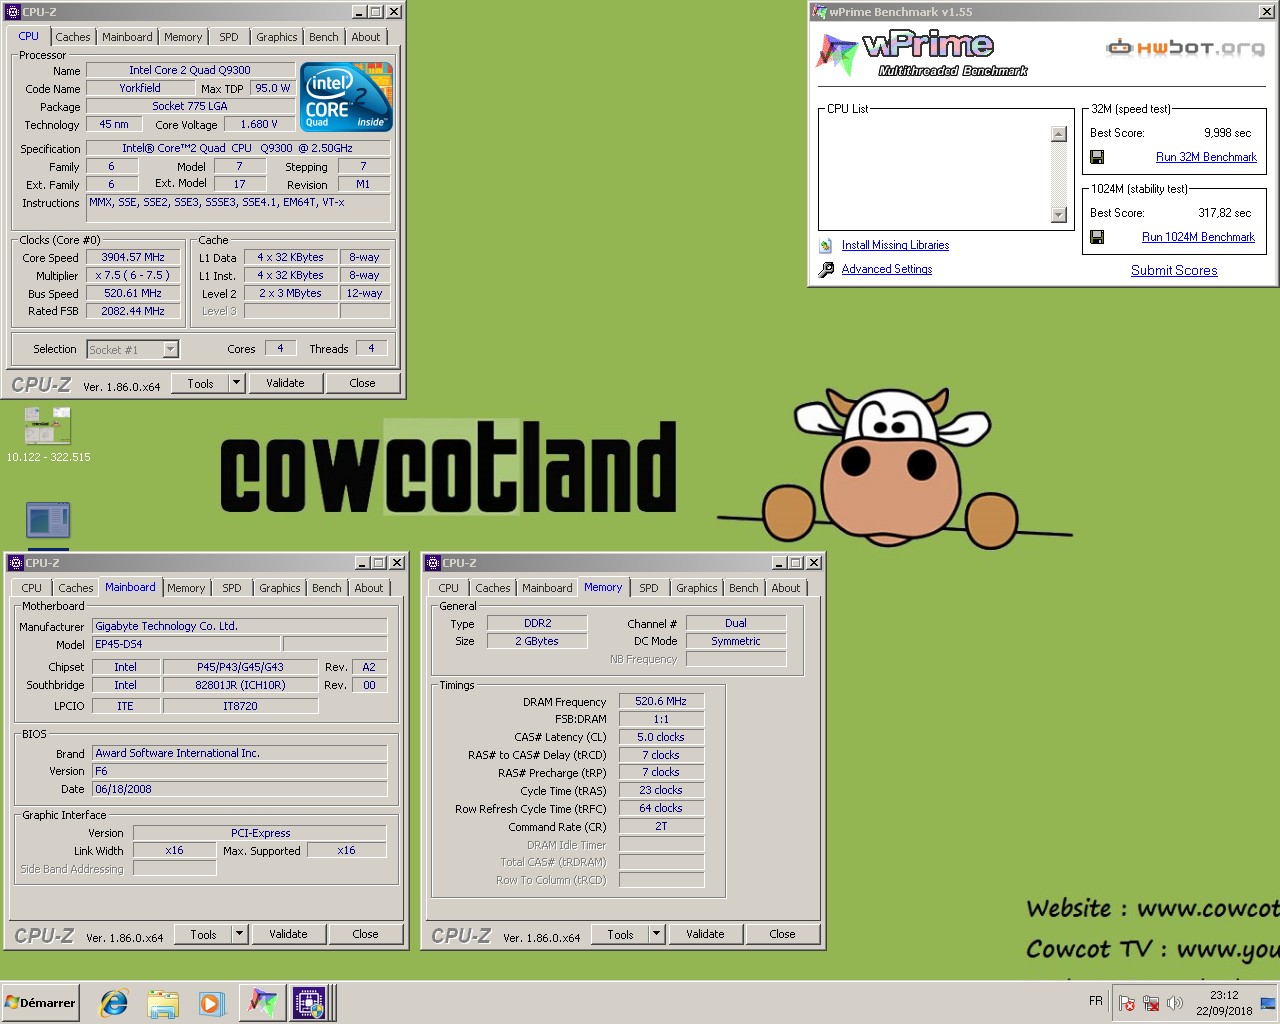Image resolution: width=1280 pixels, height=1024 pixels.
Task: Click Run 32M Benchmark link
Action: (x=1206, y=157)
